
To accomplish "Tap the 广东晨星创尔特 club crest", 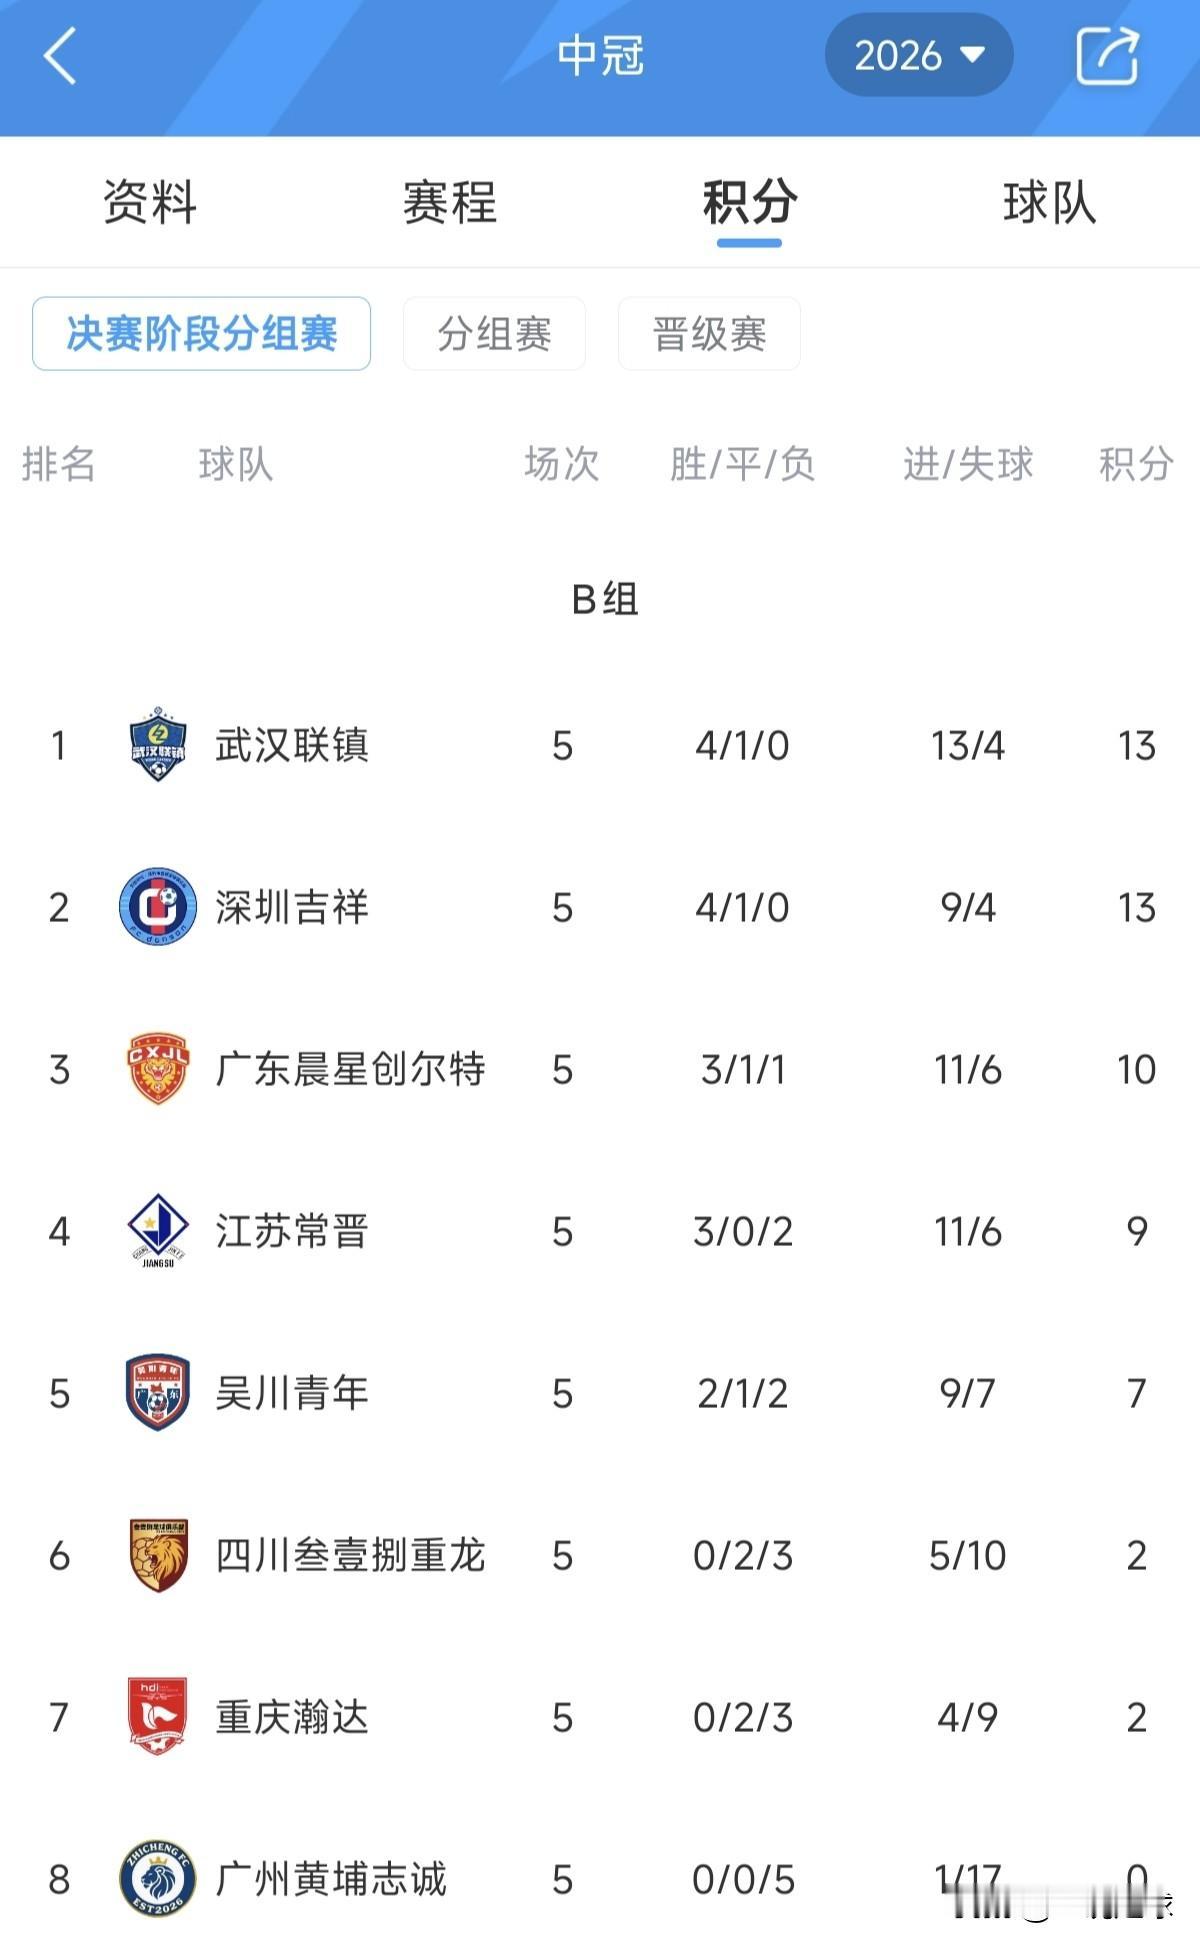I will [x=158, y=1069].
